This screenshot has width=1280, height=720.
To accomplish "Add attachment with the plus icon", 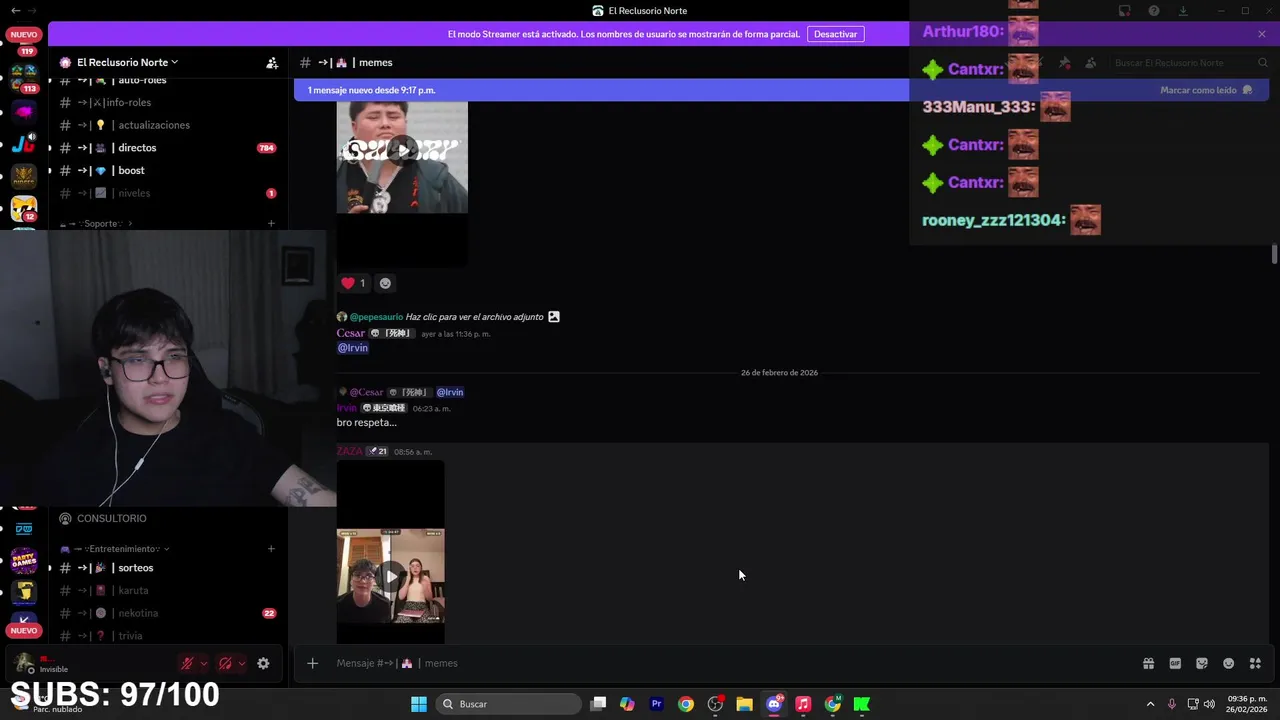I will [x=312, y=663].
